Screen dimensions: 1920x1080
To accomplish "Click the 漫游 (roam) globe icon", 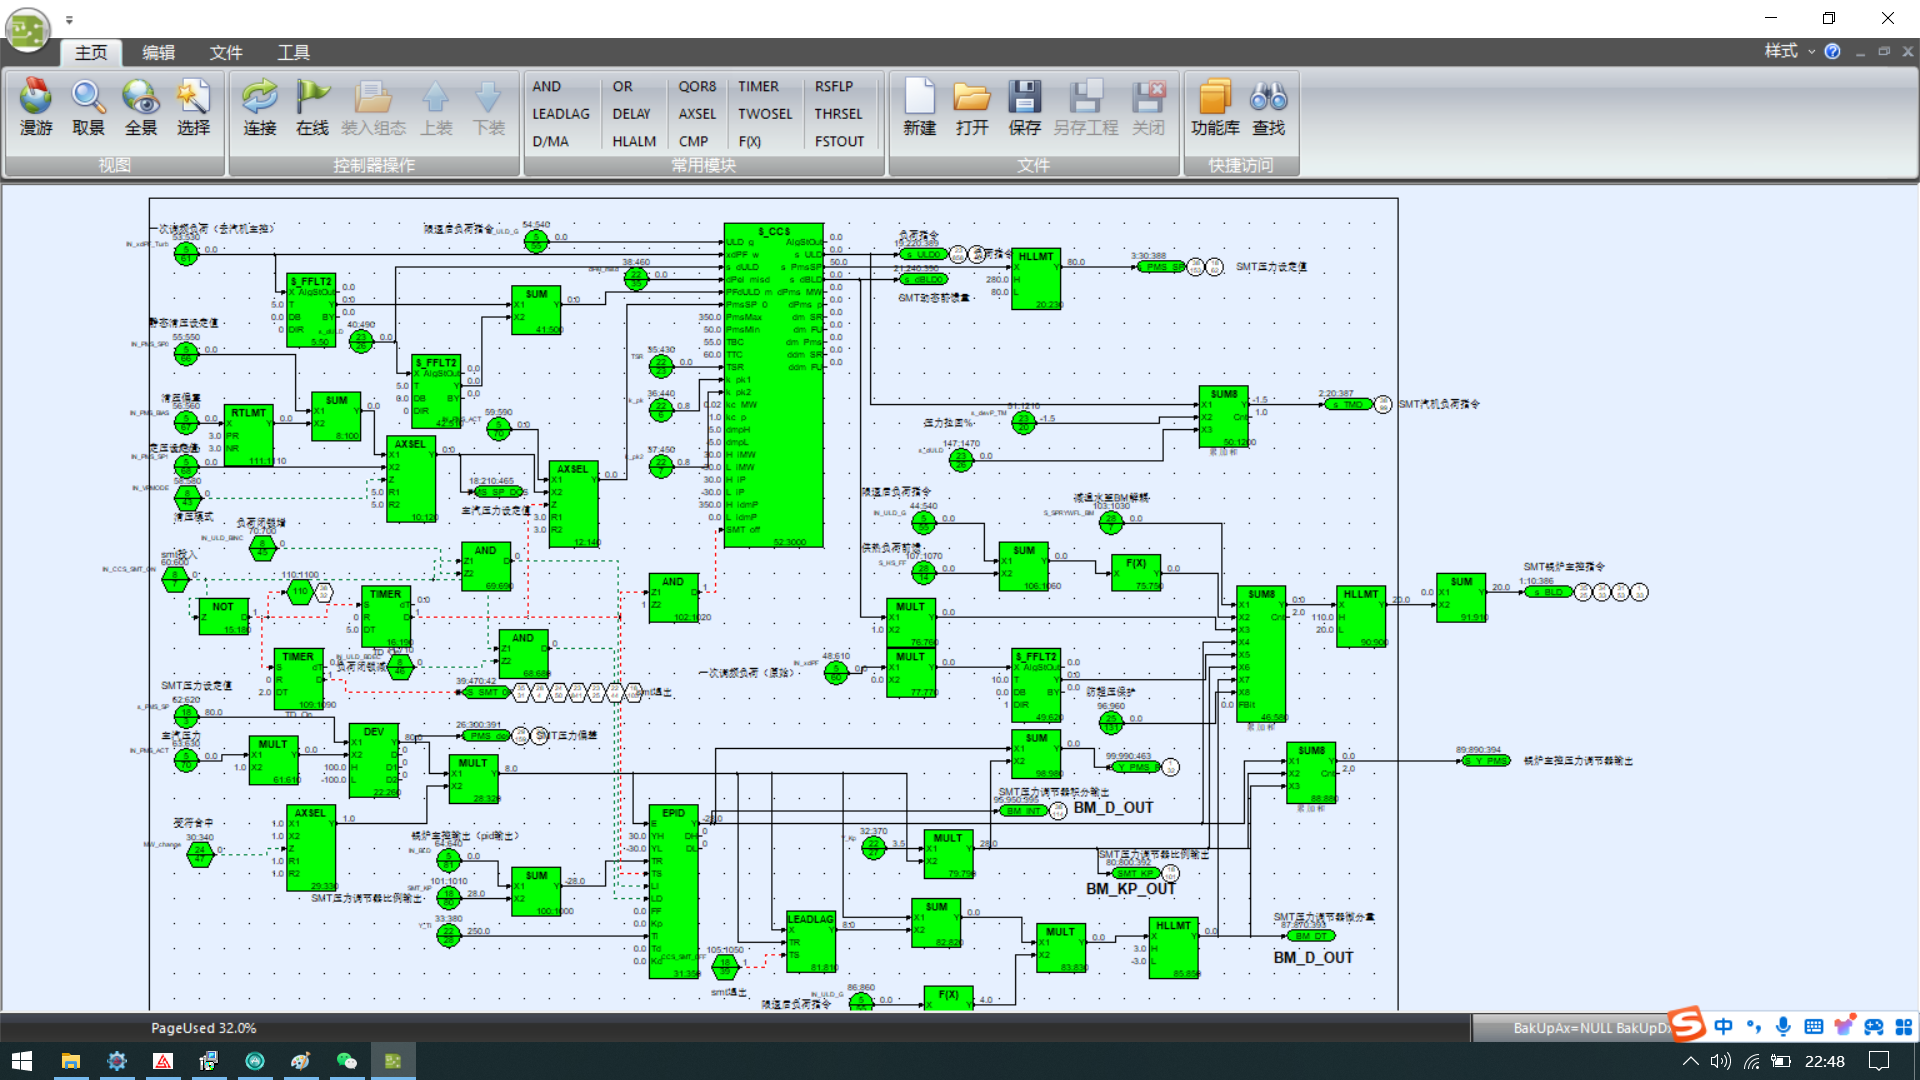I will click(x=36, y=97).
